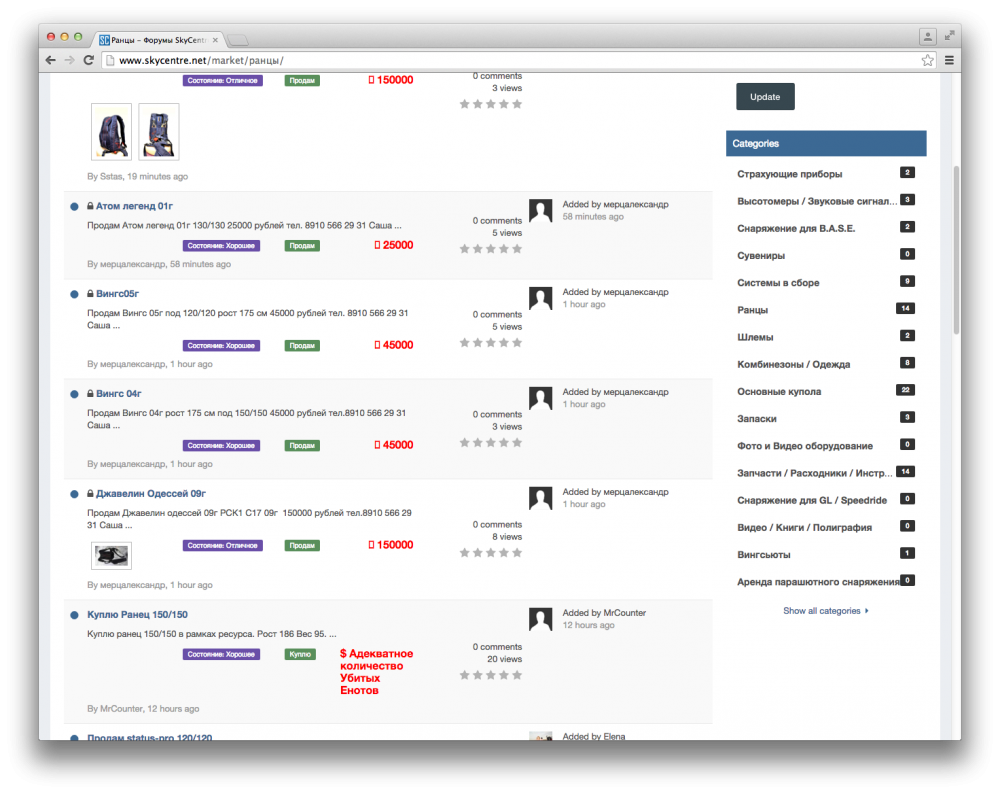Viewport: 1000px width, 794px height.
Task: Click the author link Sstas
Action: coord(111,177)
